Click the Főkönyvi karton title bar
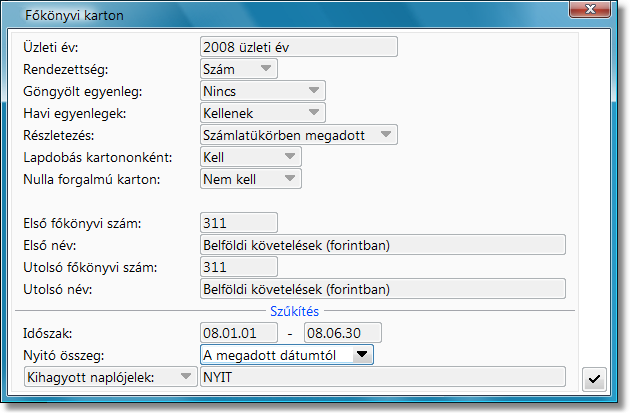 coord(300,11)
